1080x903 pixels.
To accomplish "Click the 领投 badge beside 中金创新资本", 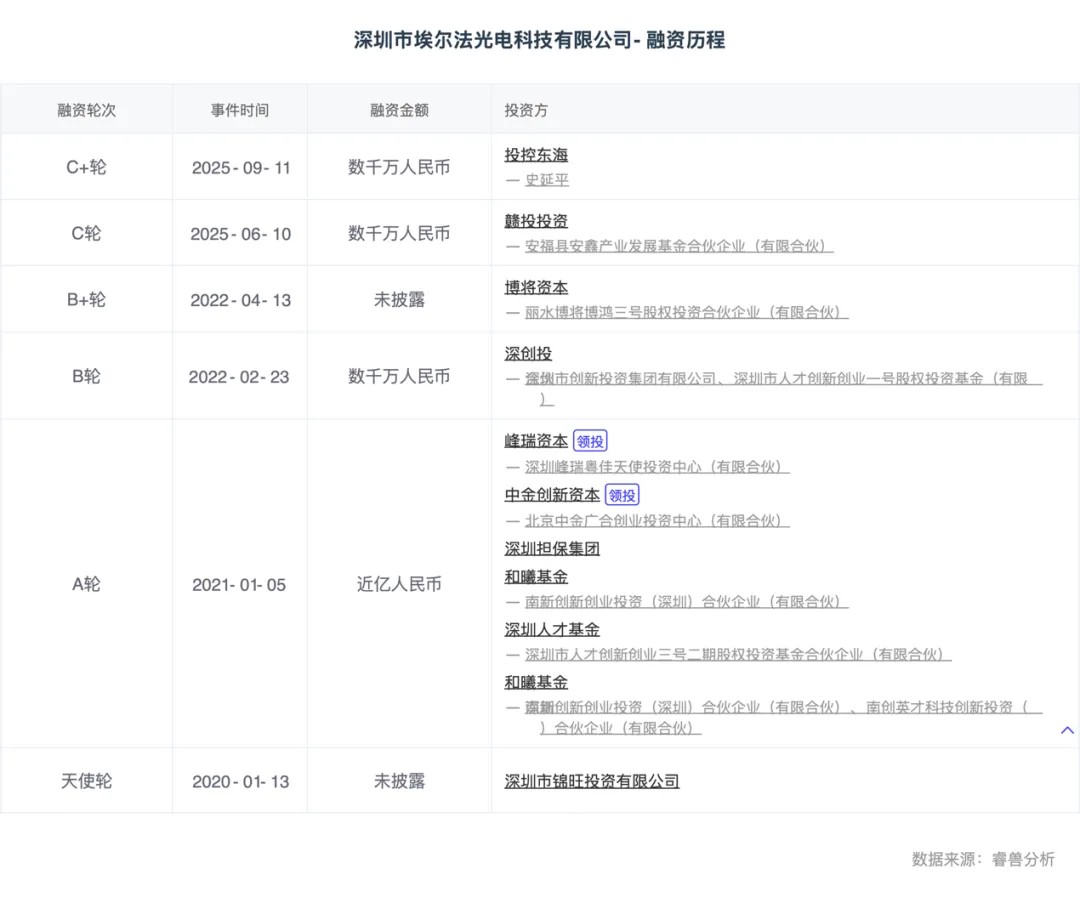I will [x=622, y=495].
